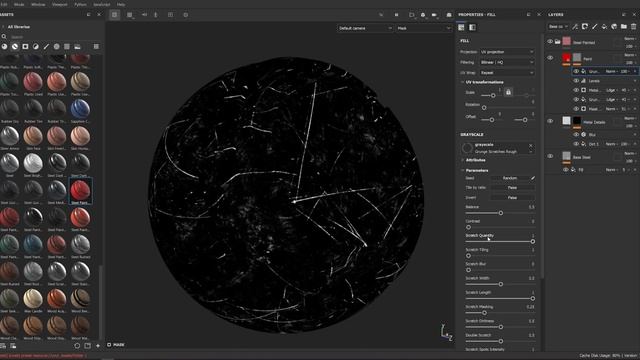Click the add paint layer brush icon
The image size is (640, 360).
(x=595, y=27)
